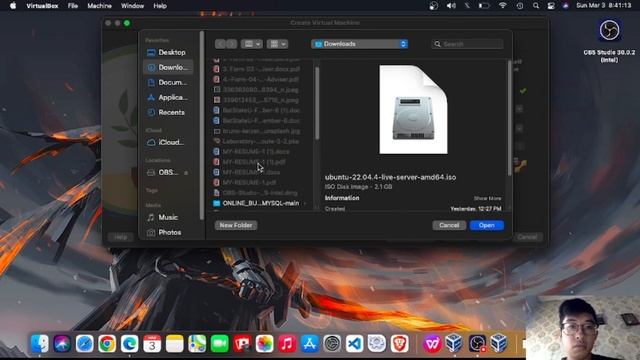This screenshot has height=360, width=640.
Task: Focus the Search field in file dialog
Action: point(467,44)
